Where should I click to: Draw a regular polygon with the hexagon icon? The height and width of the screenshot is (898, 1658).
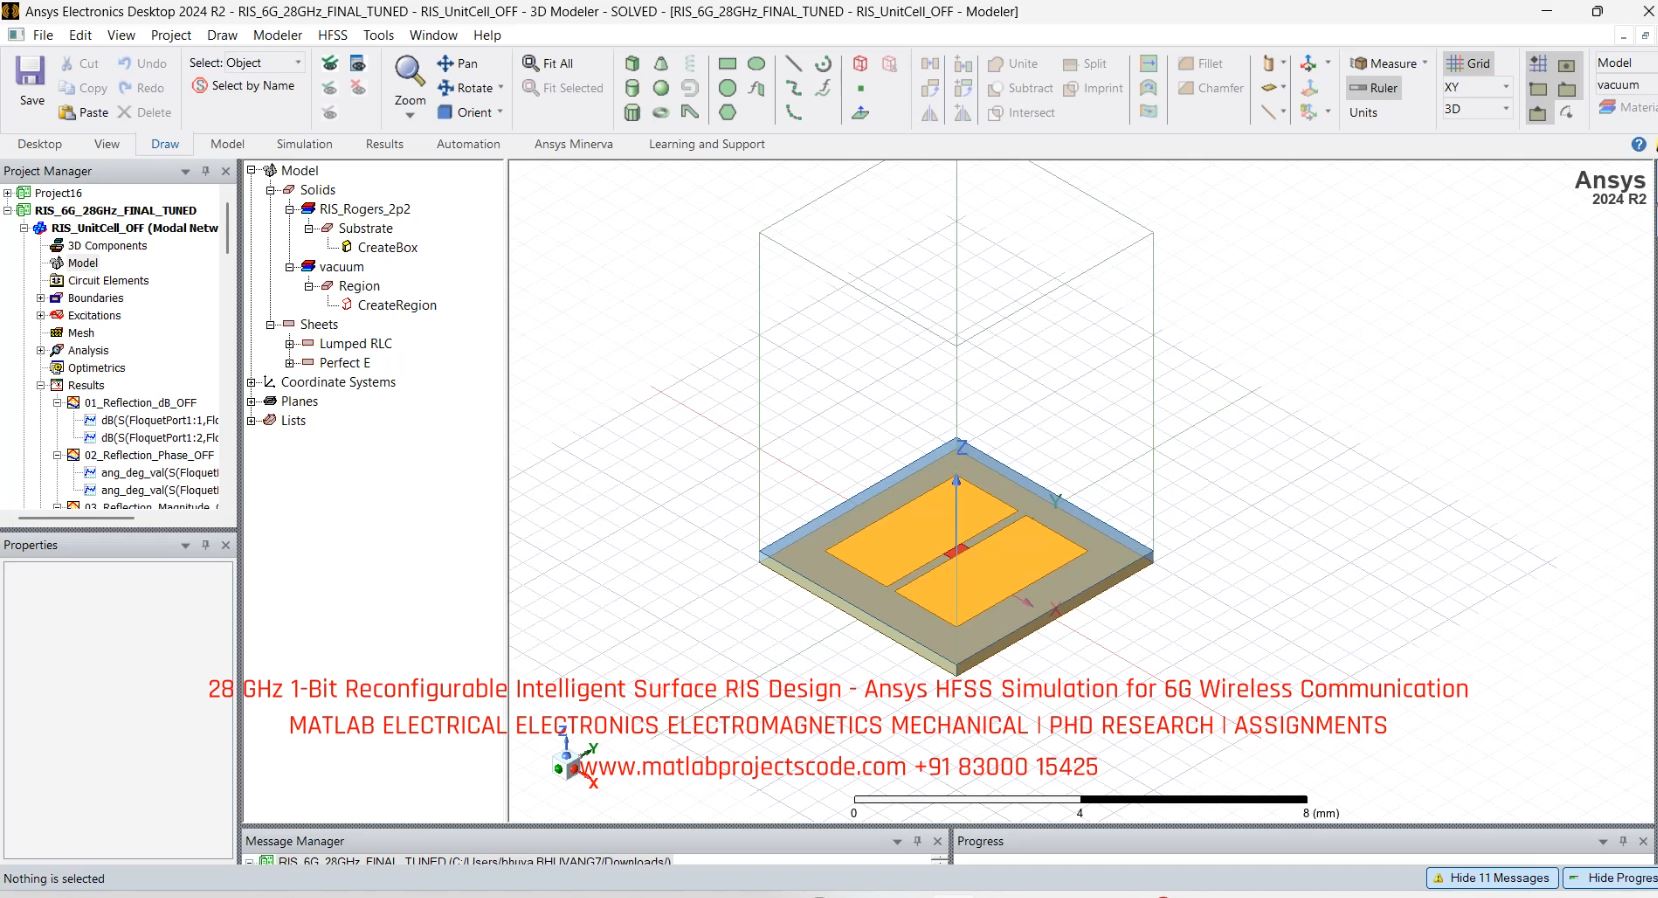[728, 113]
